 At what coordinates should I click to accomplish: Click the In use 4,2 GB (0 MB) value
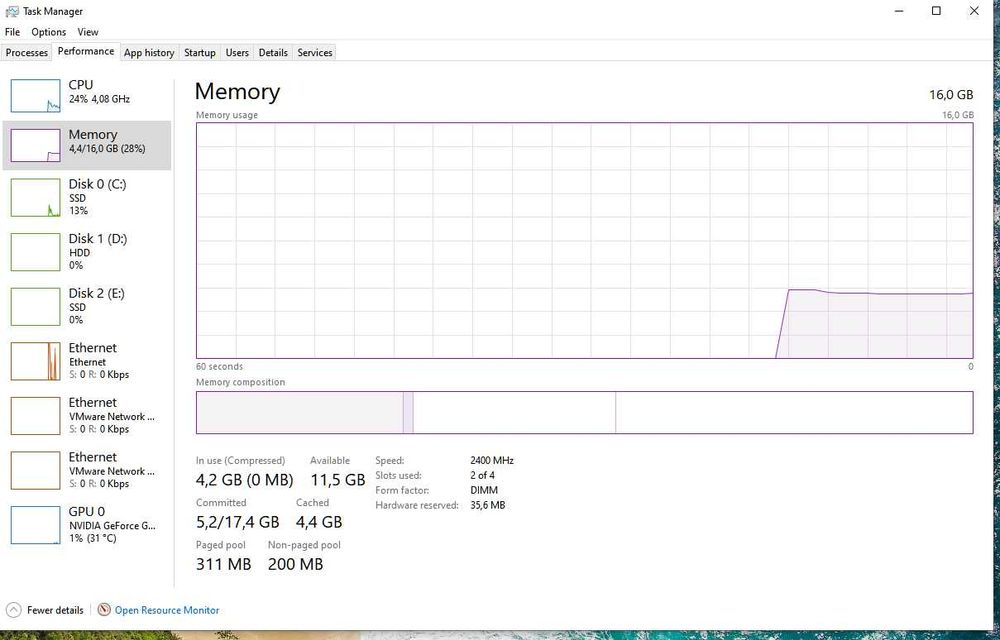pos(244,480)
